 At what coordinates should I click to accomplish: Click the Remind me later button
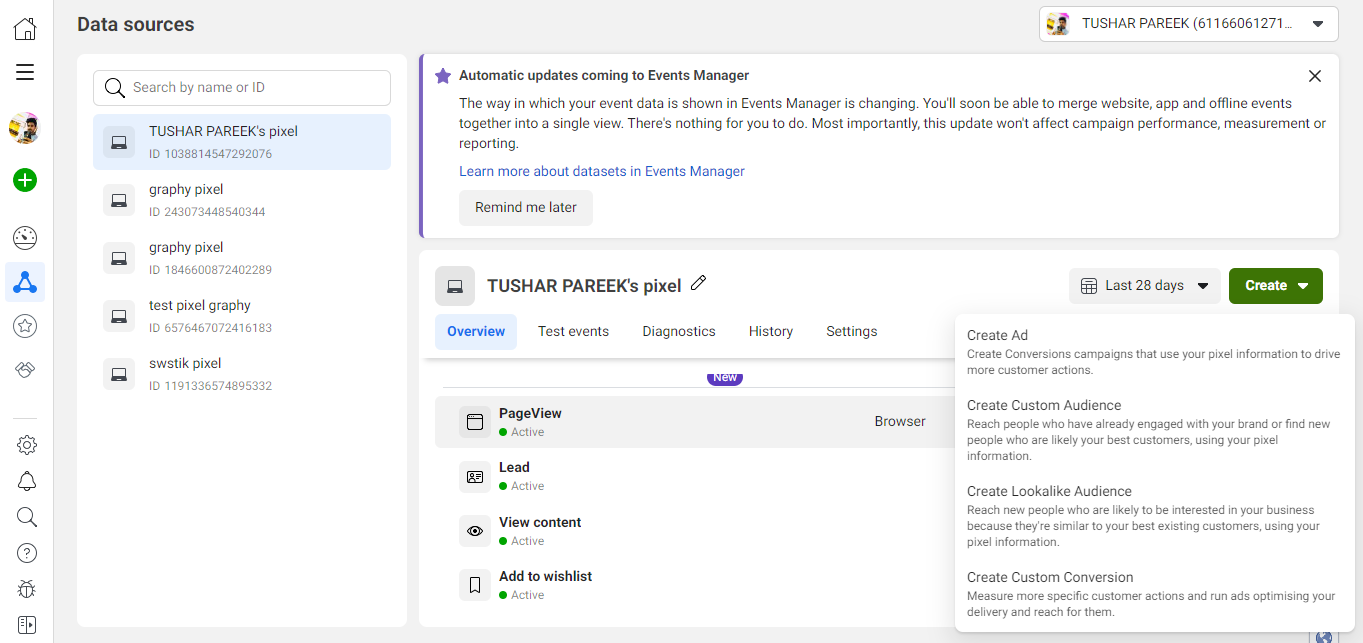click(x=526, y=208)
